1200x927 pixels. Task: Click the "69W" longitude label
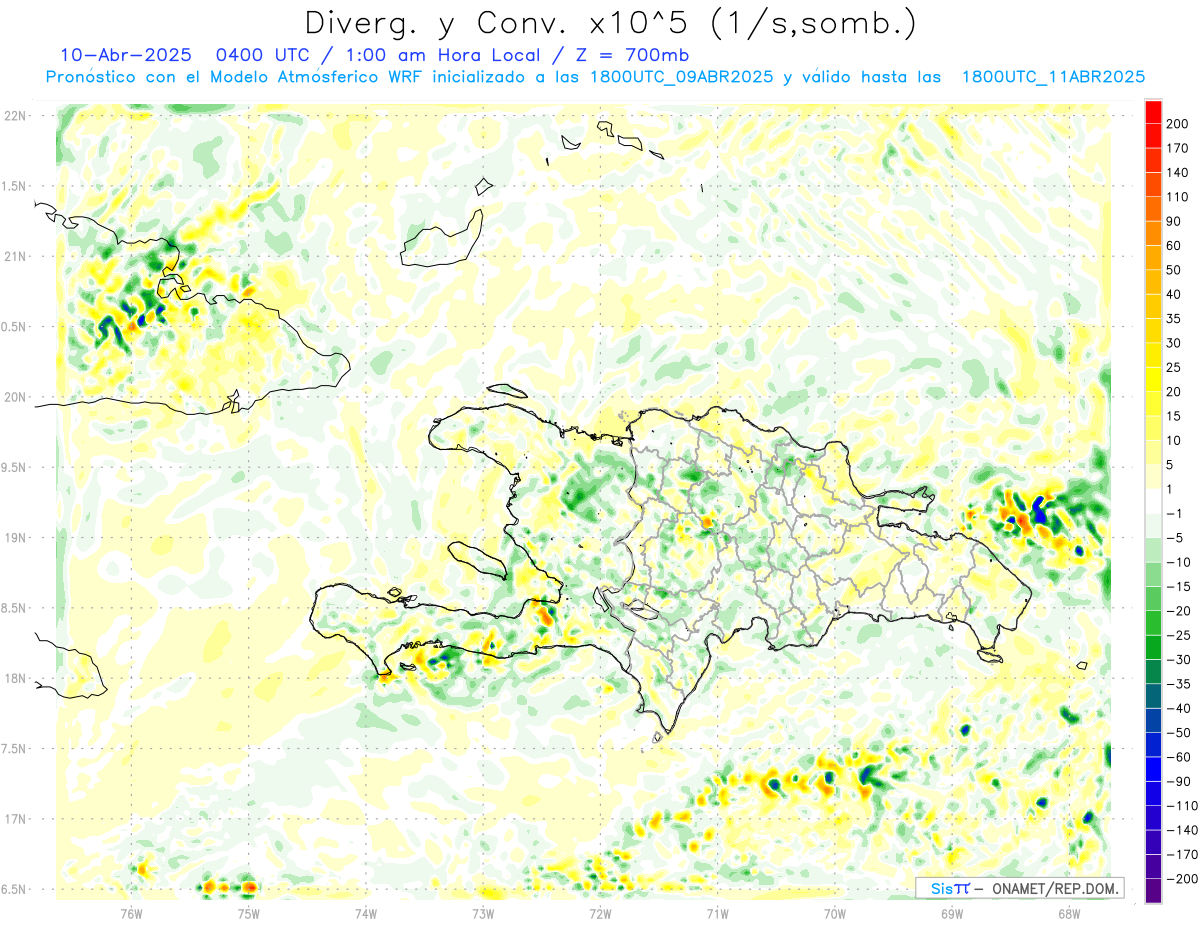click(x=952, y=913)
